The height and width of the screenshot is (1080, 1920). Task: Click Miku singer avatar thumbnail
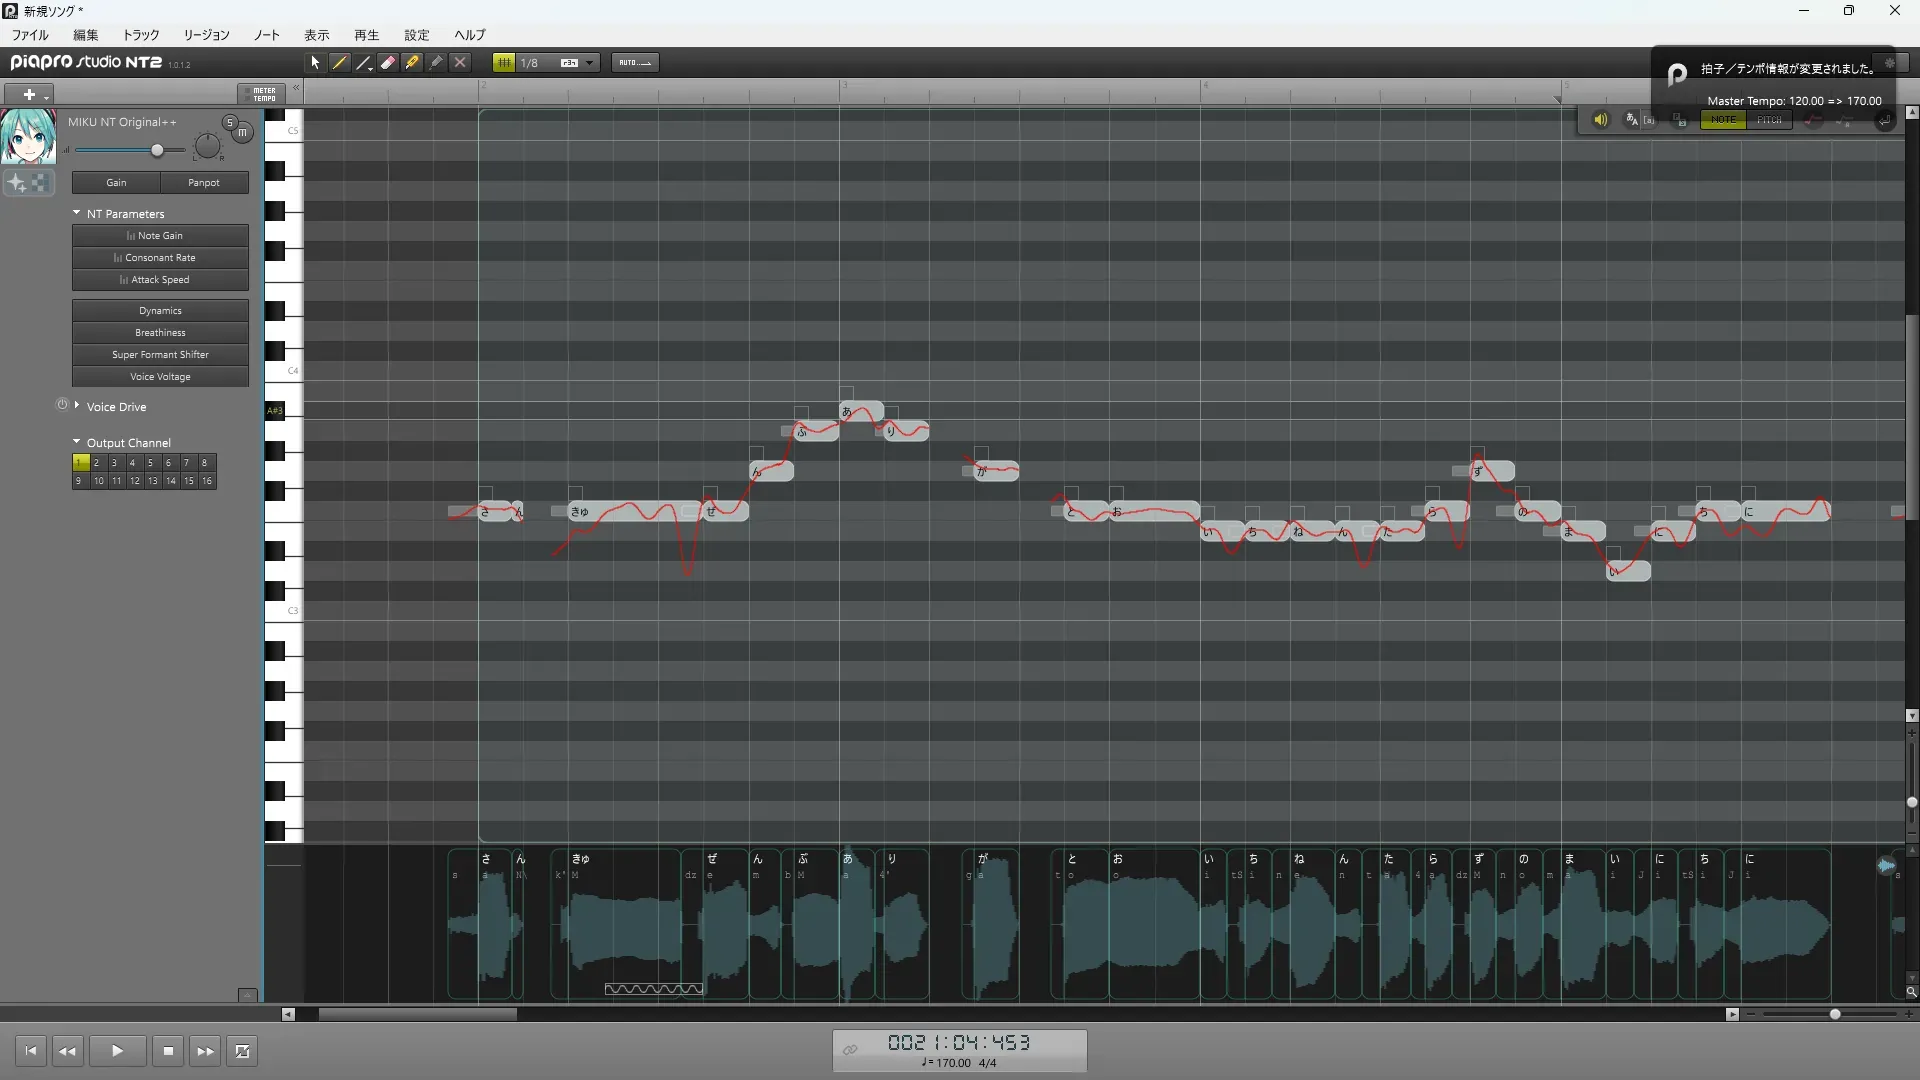pos(28,137)
